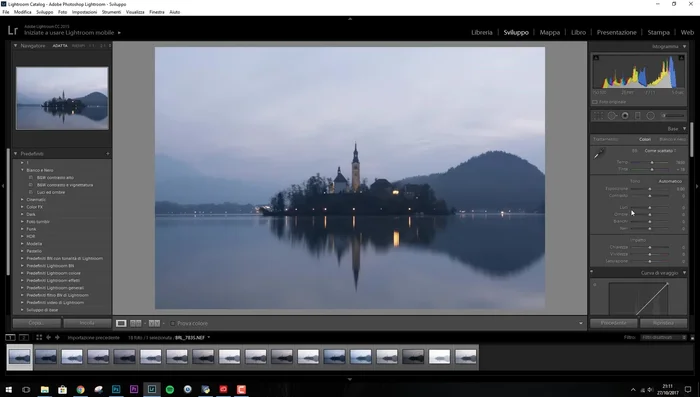Viewport: 700px width, 397px height.
Task: Expand the Cinematic presets folder
Action: 22,200
